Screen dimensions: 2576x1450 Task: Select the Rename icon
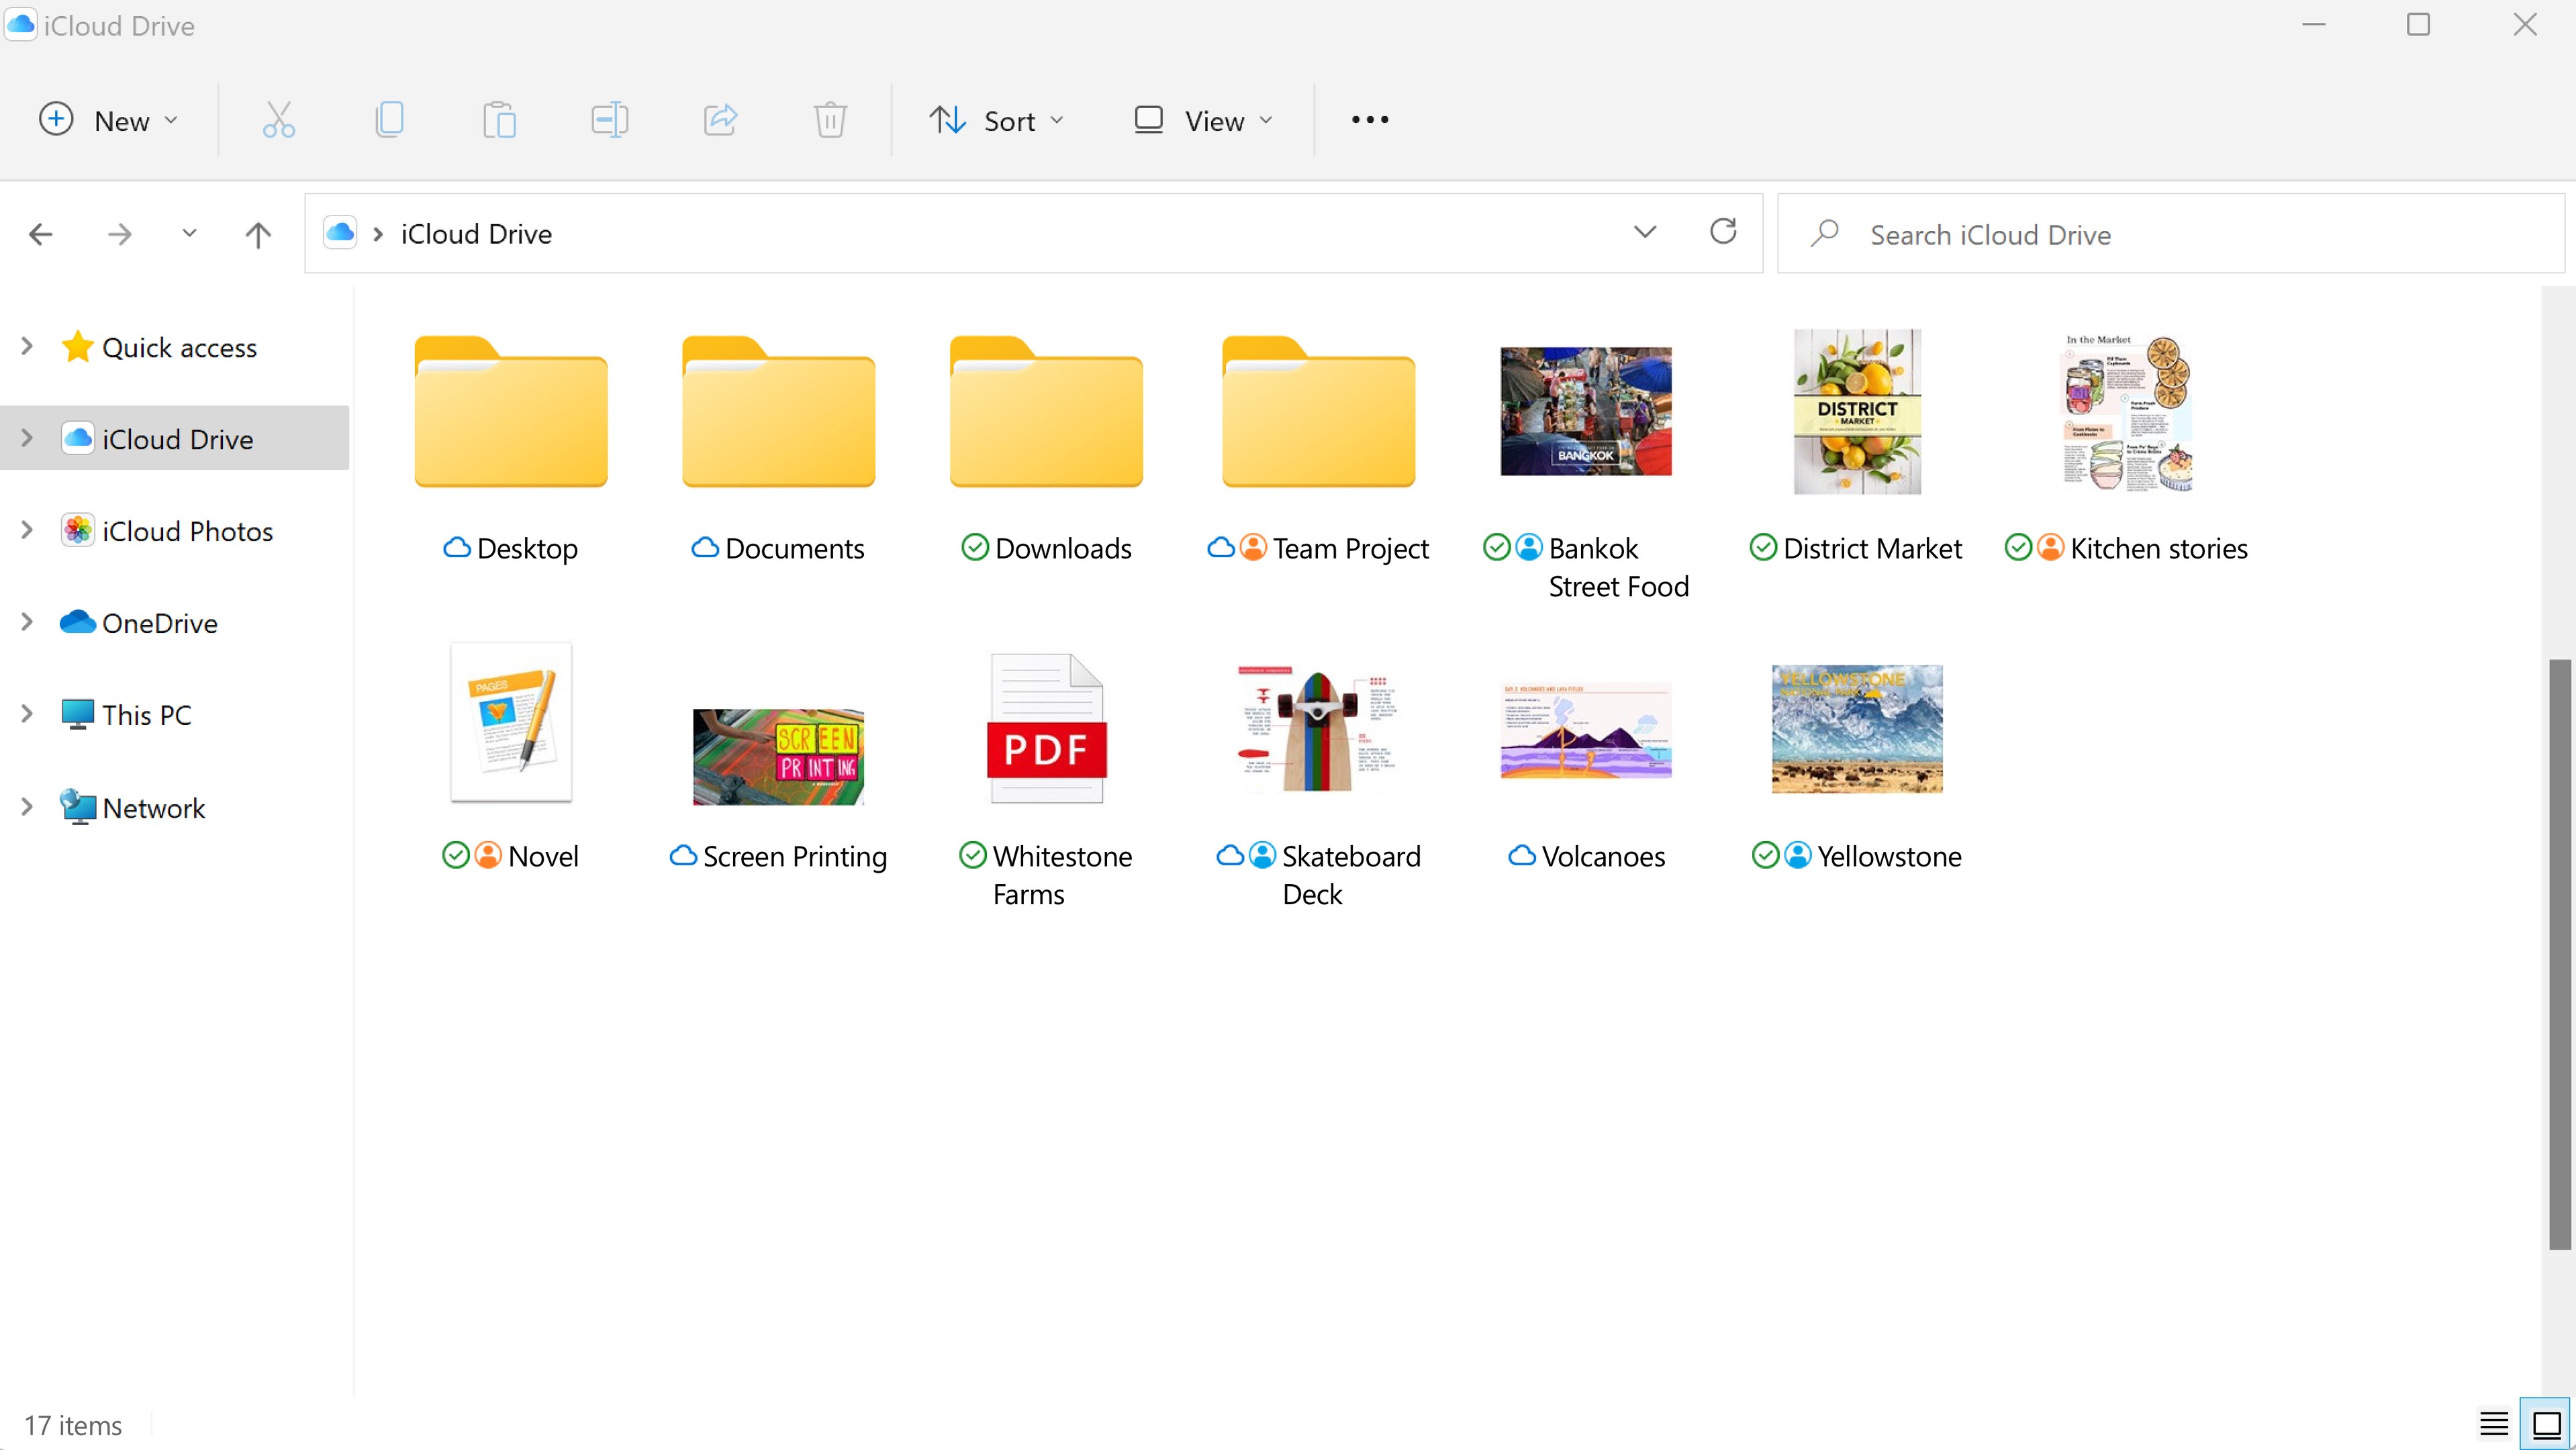click(609, 119)
